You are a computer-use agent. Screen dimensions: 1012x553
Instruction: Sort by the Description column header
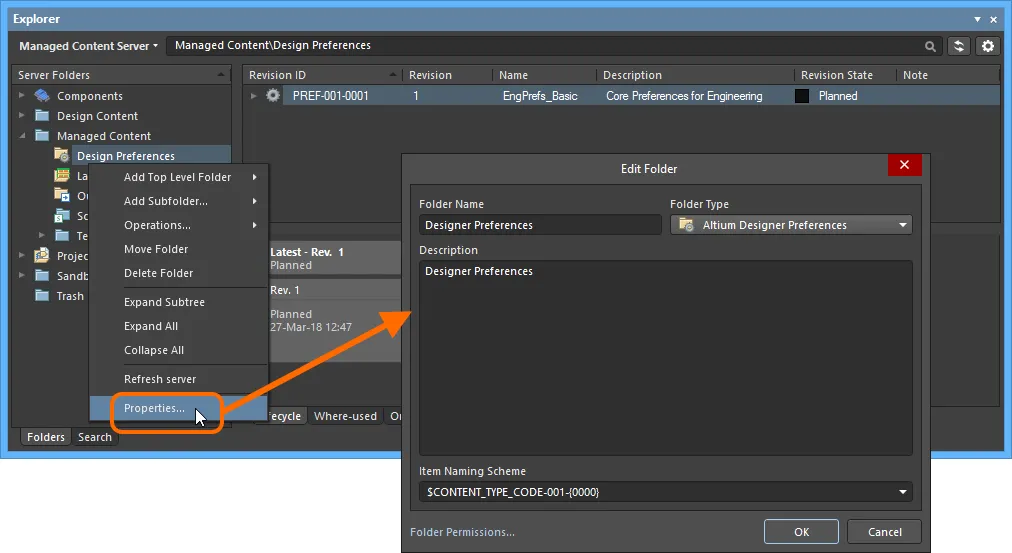click(x=695, y=75)
